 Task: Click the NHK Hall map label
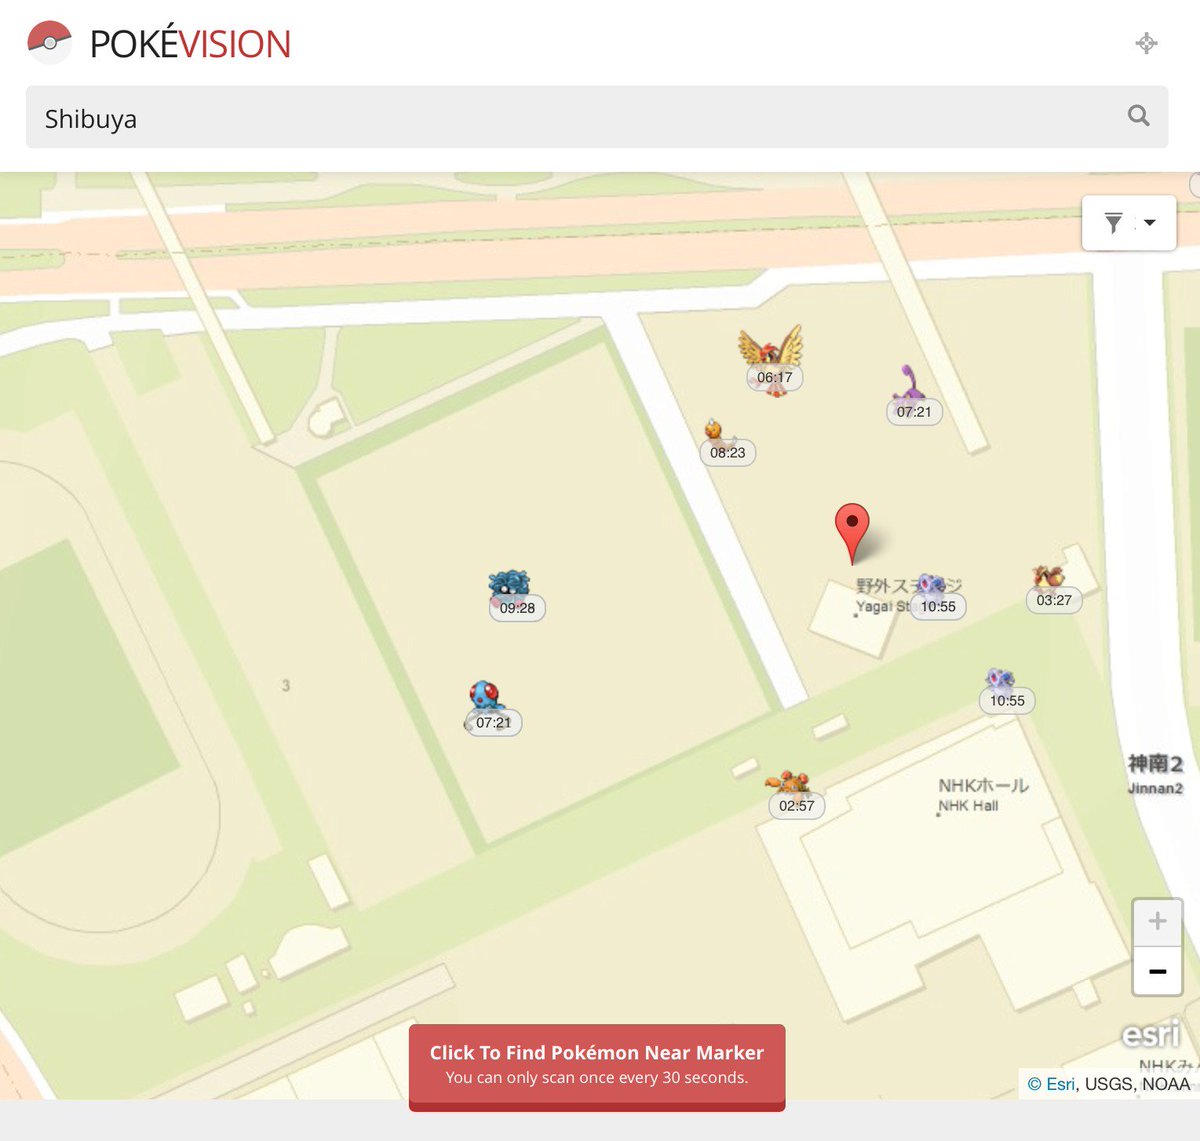[983, 795]
